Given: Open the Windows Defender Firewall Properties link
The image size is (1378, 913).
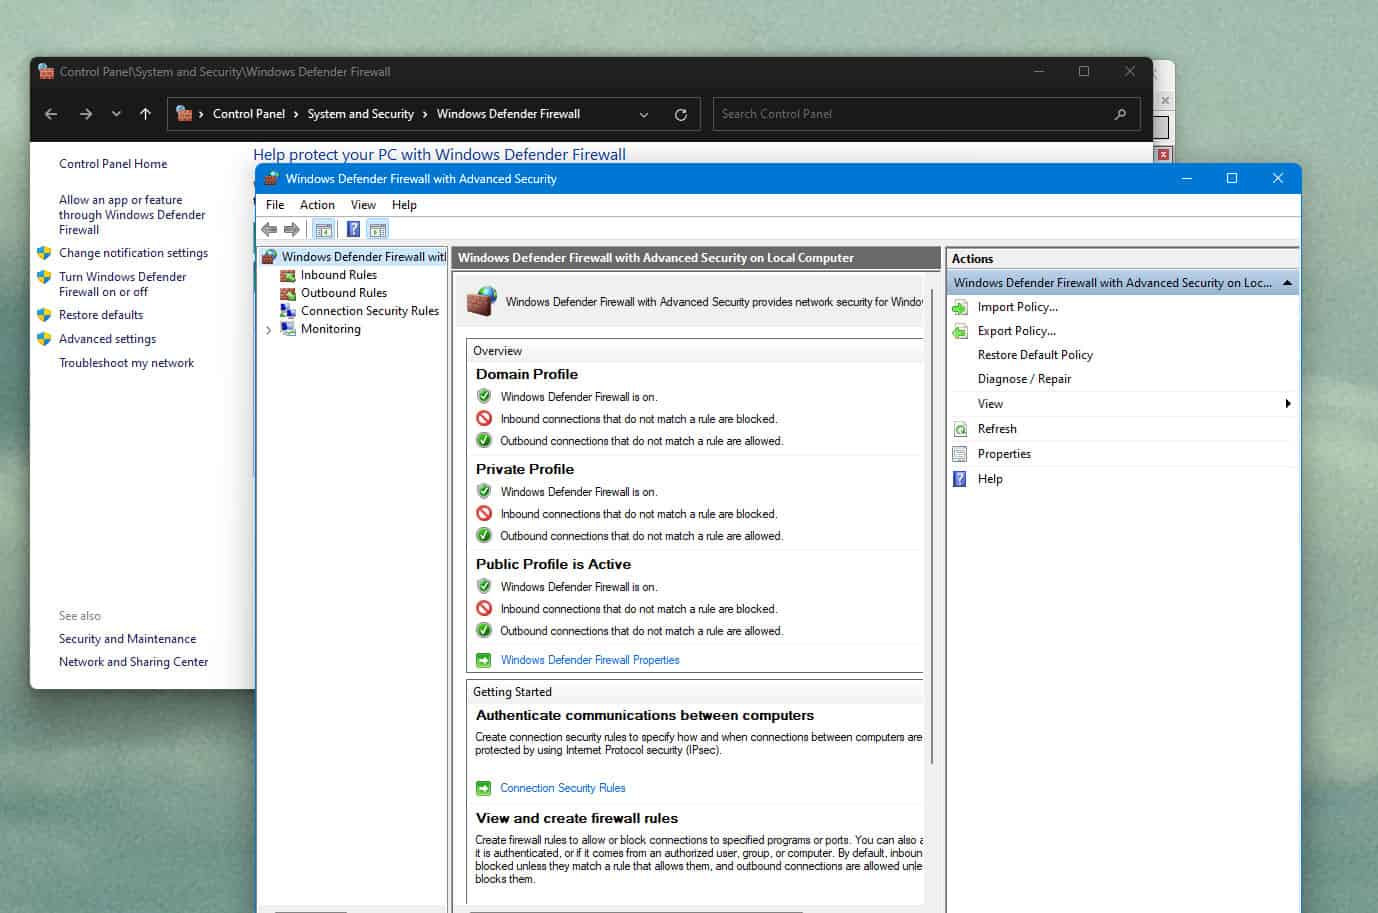Looking at the screenshot, I should pos(589,660).
